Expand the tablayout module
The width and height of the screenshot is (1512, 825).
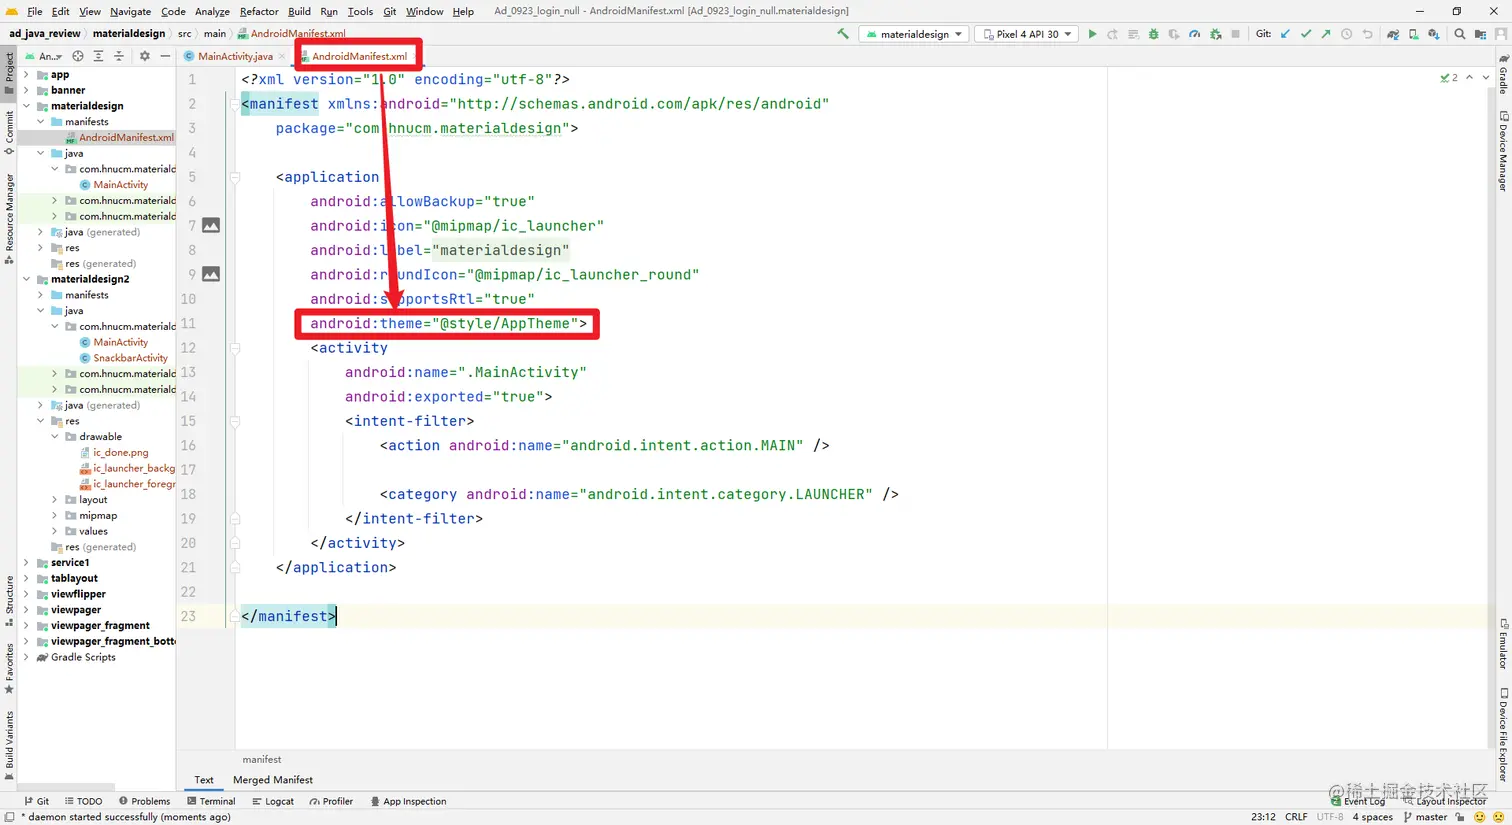tap(27, 578)
